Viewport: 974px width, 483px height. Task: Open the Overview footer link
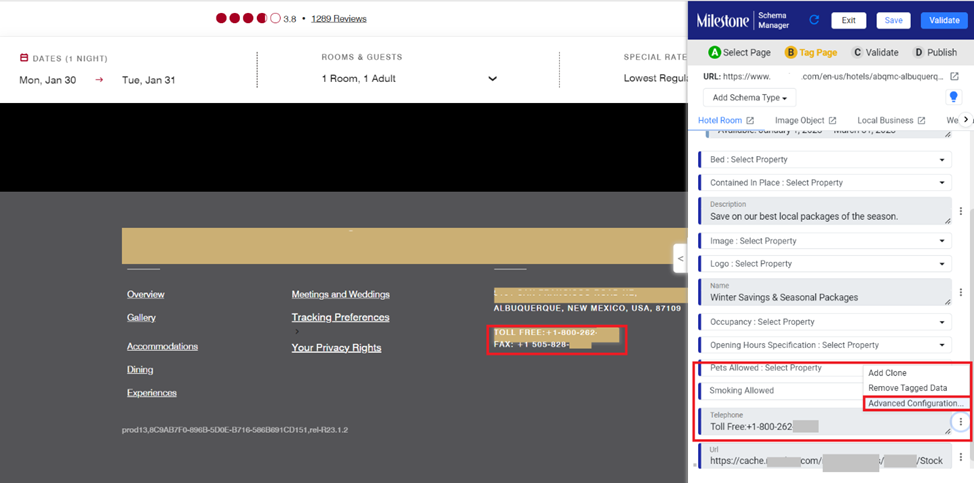coord(145,294)
